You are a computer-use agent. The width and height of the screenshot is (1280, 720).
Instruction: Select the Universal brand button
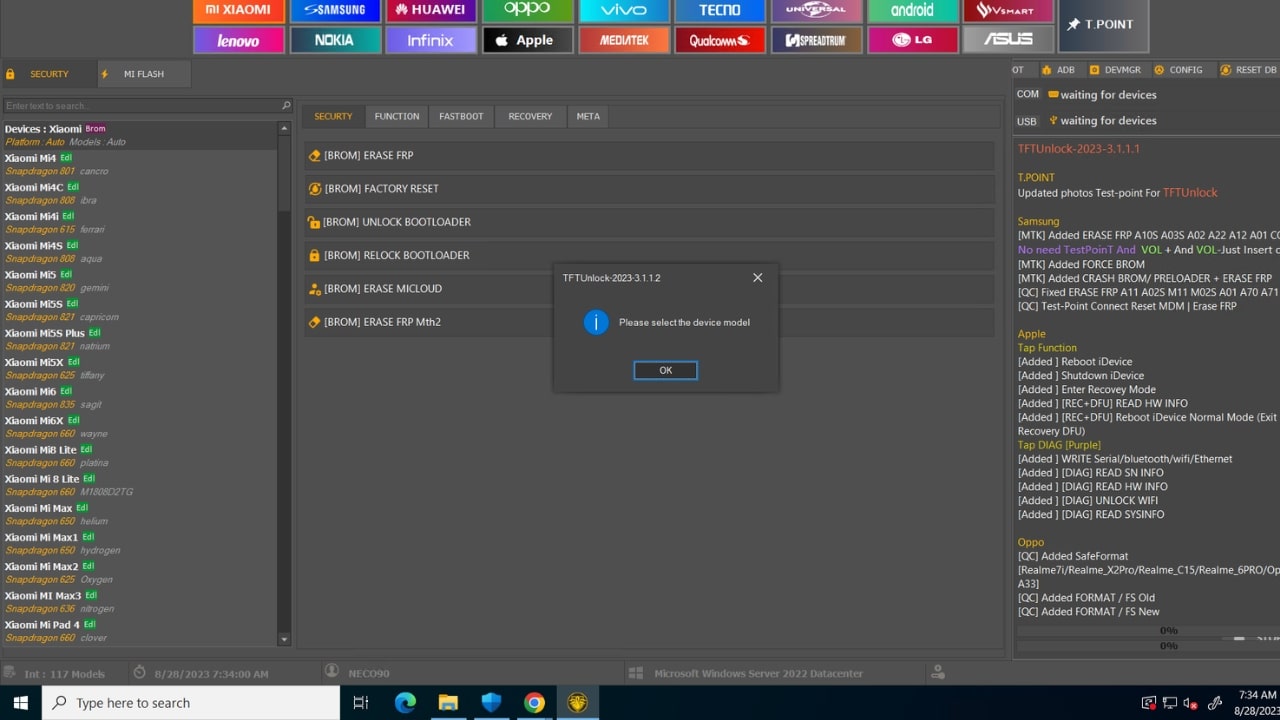pos(816,10)
